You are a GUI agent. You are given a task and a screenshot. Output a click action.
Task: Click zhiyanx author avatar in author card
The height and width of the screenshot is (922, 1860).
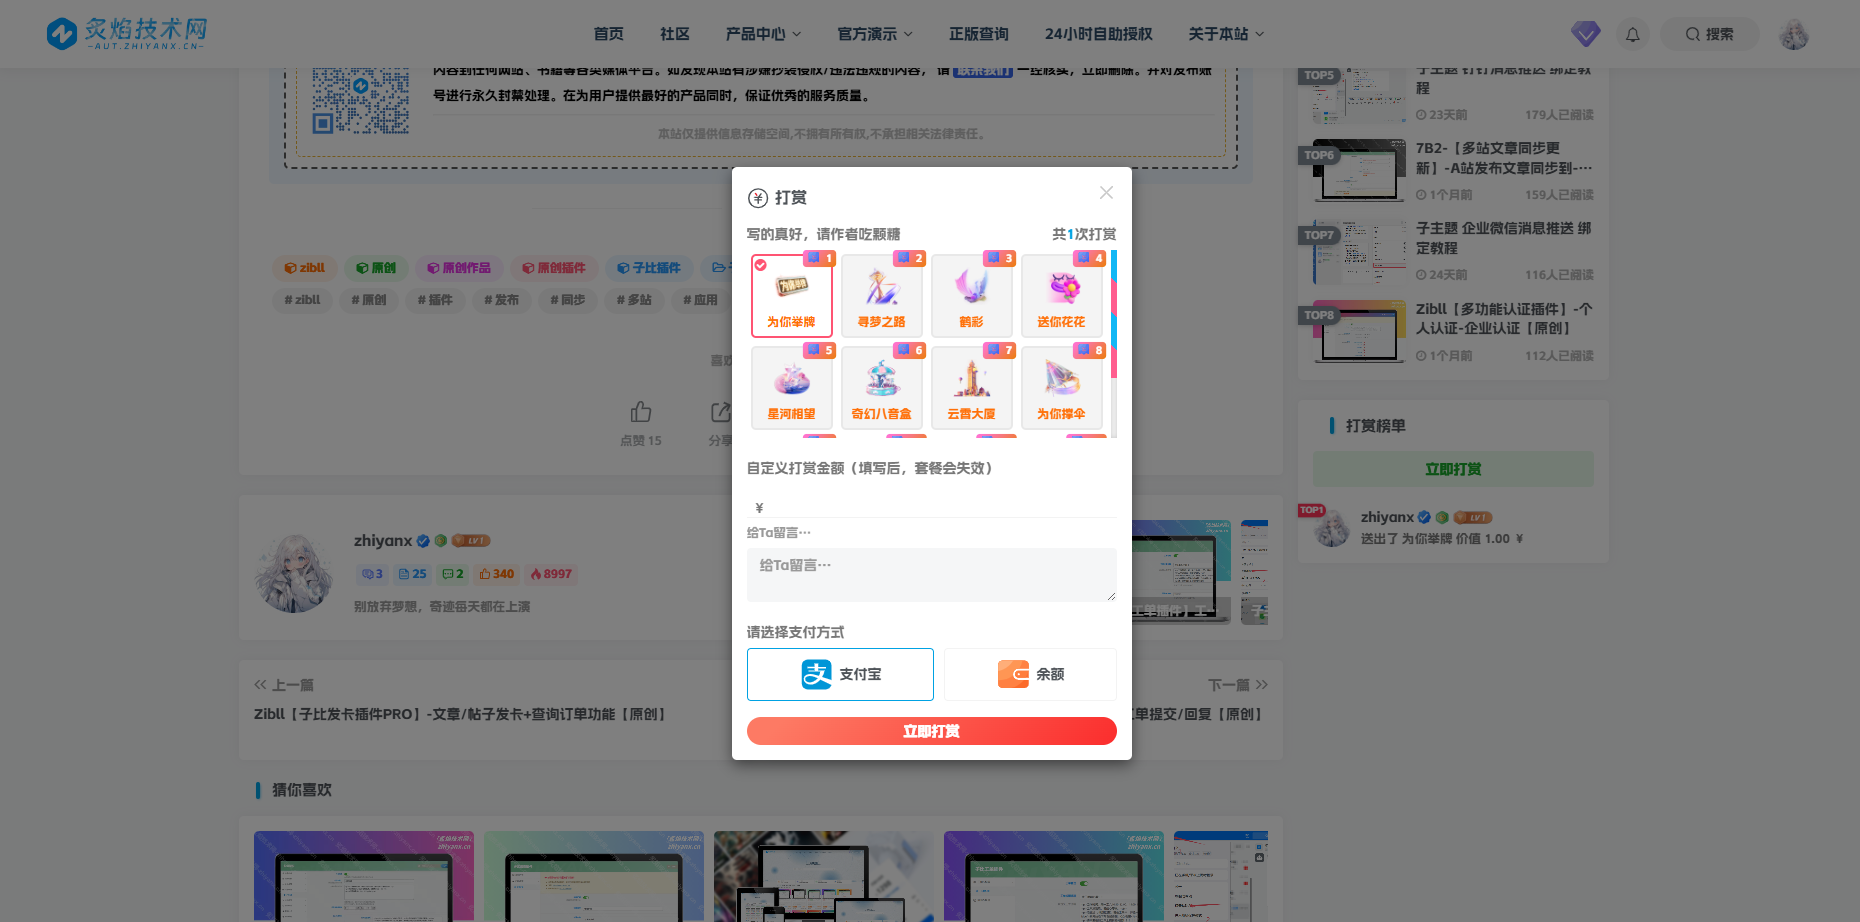[294, 572]
